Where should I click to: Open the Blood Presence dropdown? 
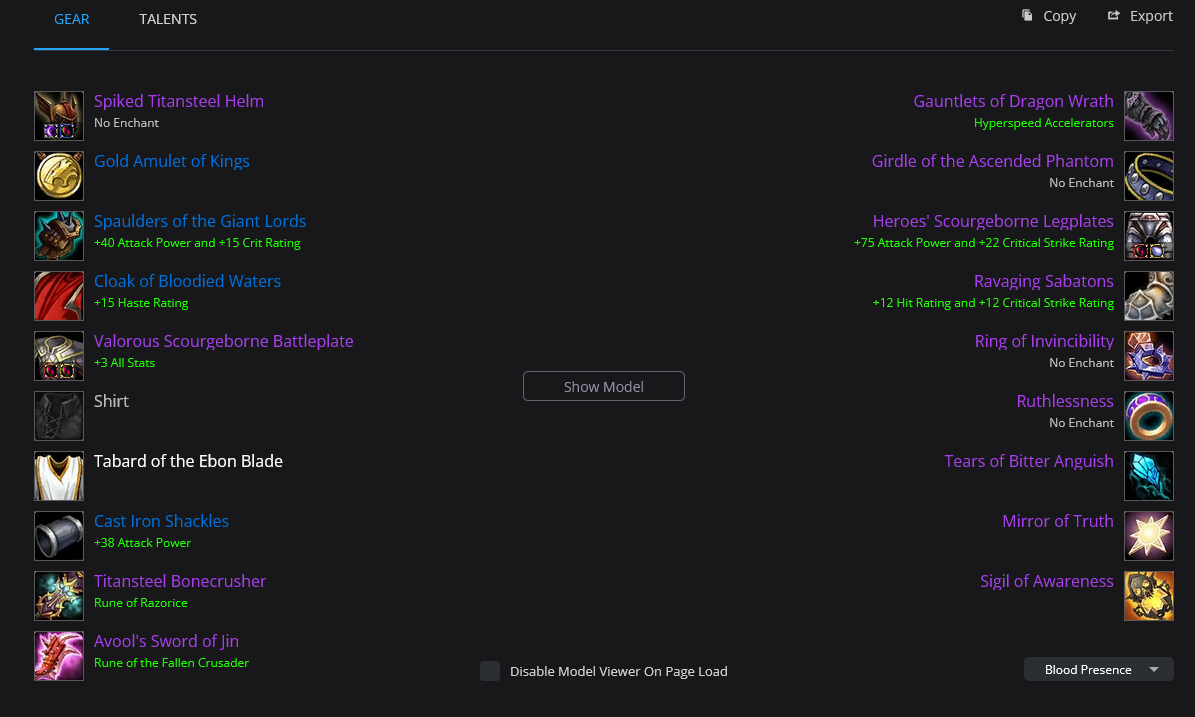tap(1098, 670)
